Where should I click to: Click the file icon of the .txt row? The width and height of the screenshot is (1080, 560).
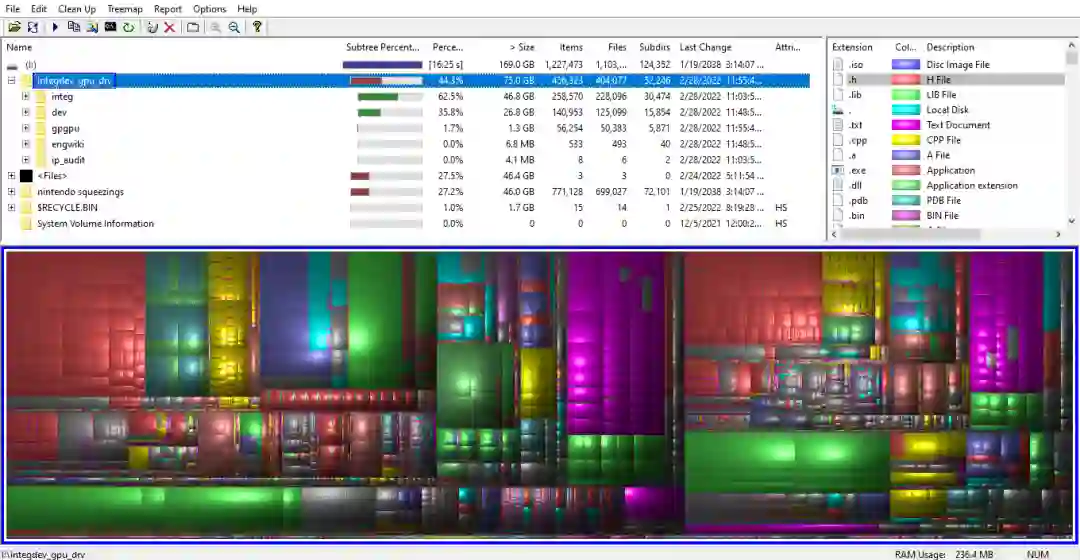[838, 125]
